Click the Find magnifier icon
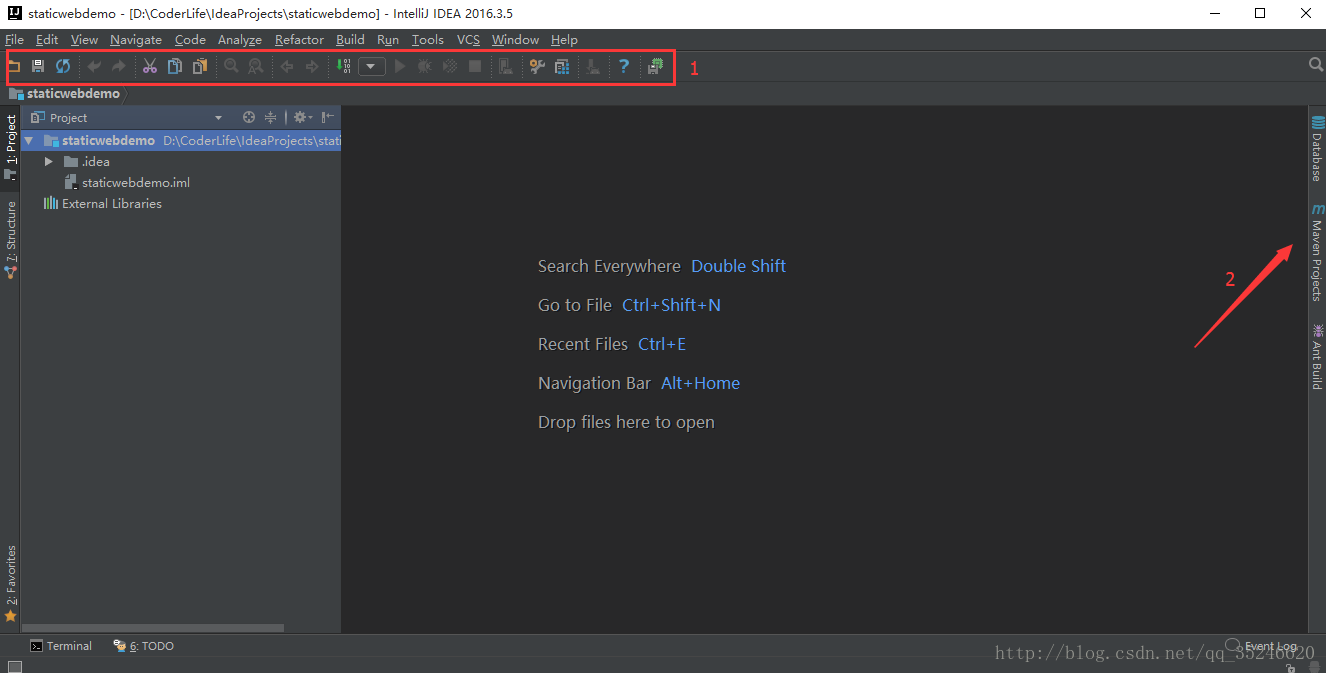Image resolution: width=1326 pixels, height=673 pixels. click(x=231, y=66)
